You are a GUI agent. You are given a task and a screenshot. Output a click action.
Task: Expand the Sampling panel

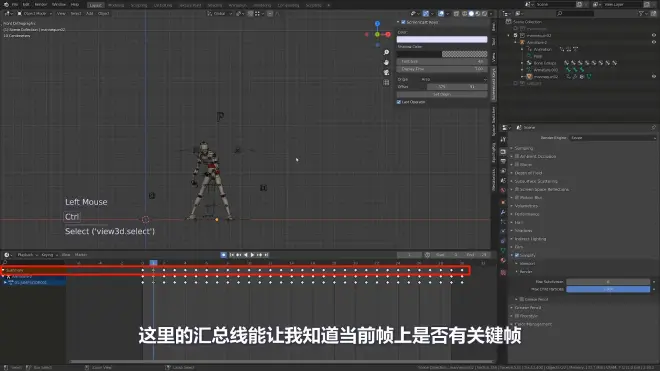coord(524,148)
